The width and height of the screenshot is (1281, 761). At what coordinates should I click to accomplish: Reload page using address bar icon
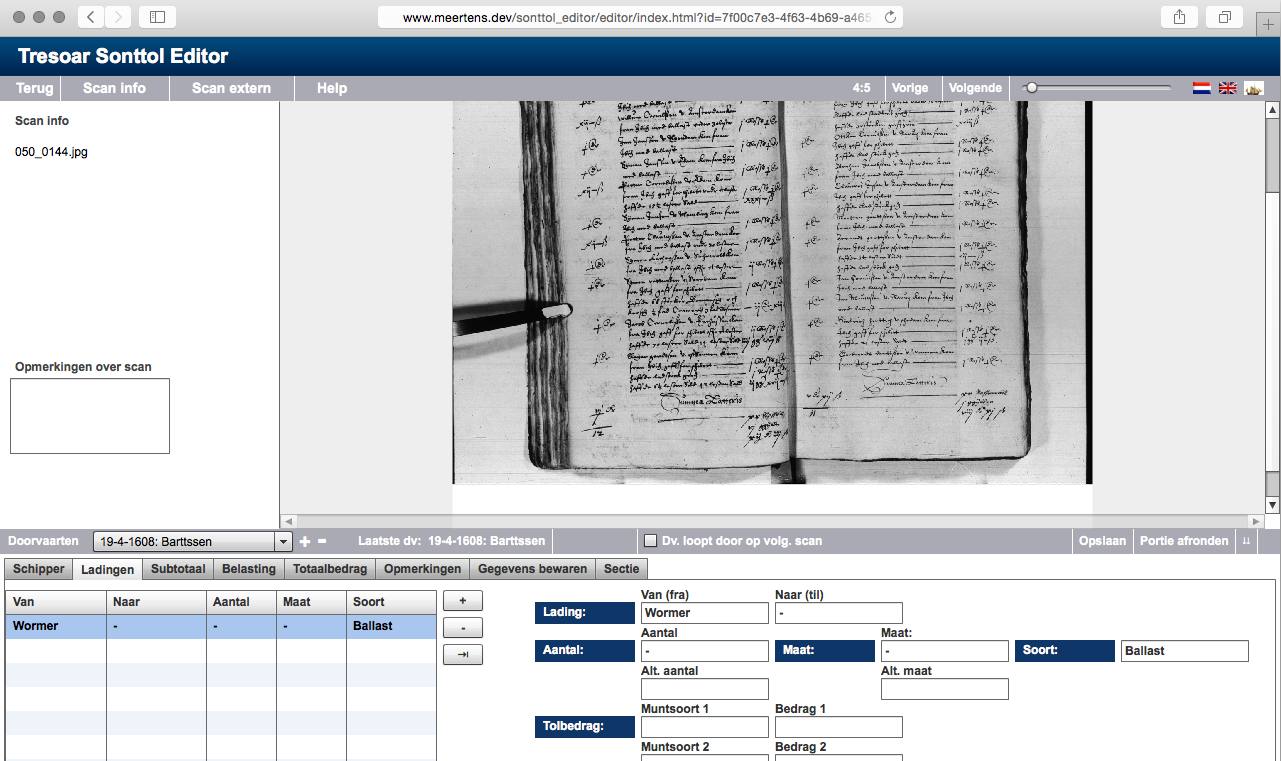pos(890,17)
